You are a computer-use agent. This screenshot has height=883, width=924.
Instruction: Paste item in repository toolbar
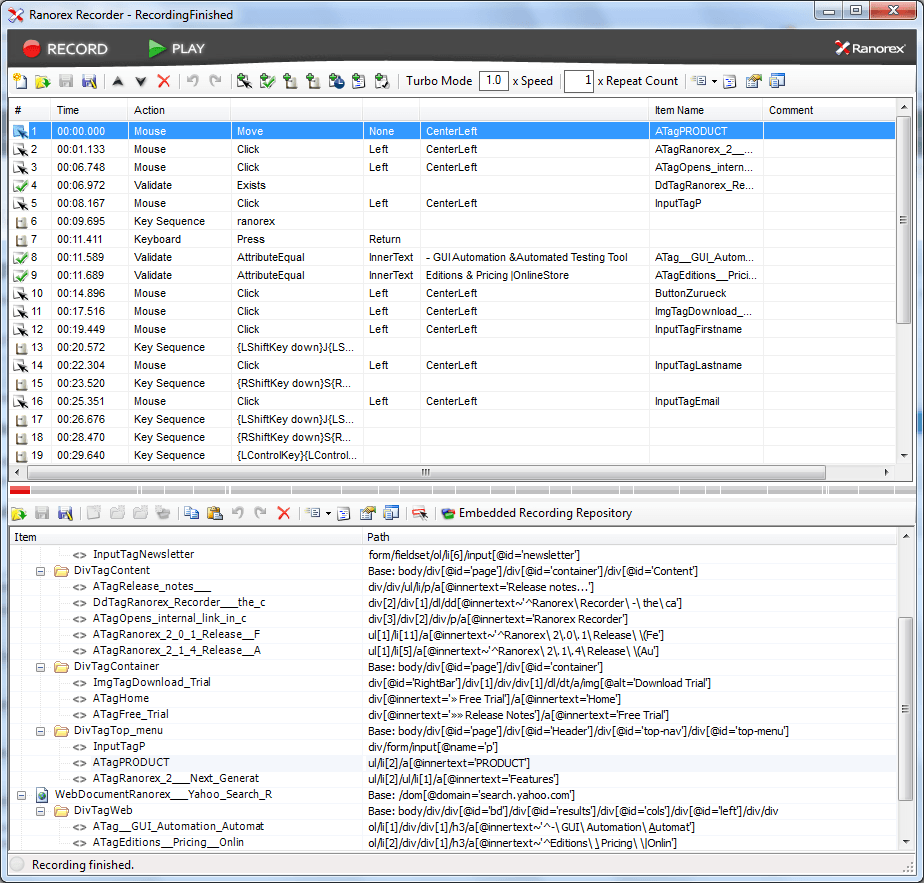click(x=214, y=513)
